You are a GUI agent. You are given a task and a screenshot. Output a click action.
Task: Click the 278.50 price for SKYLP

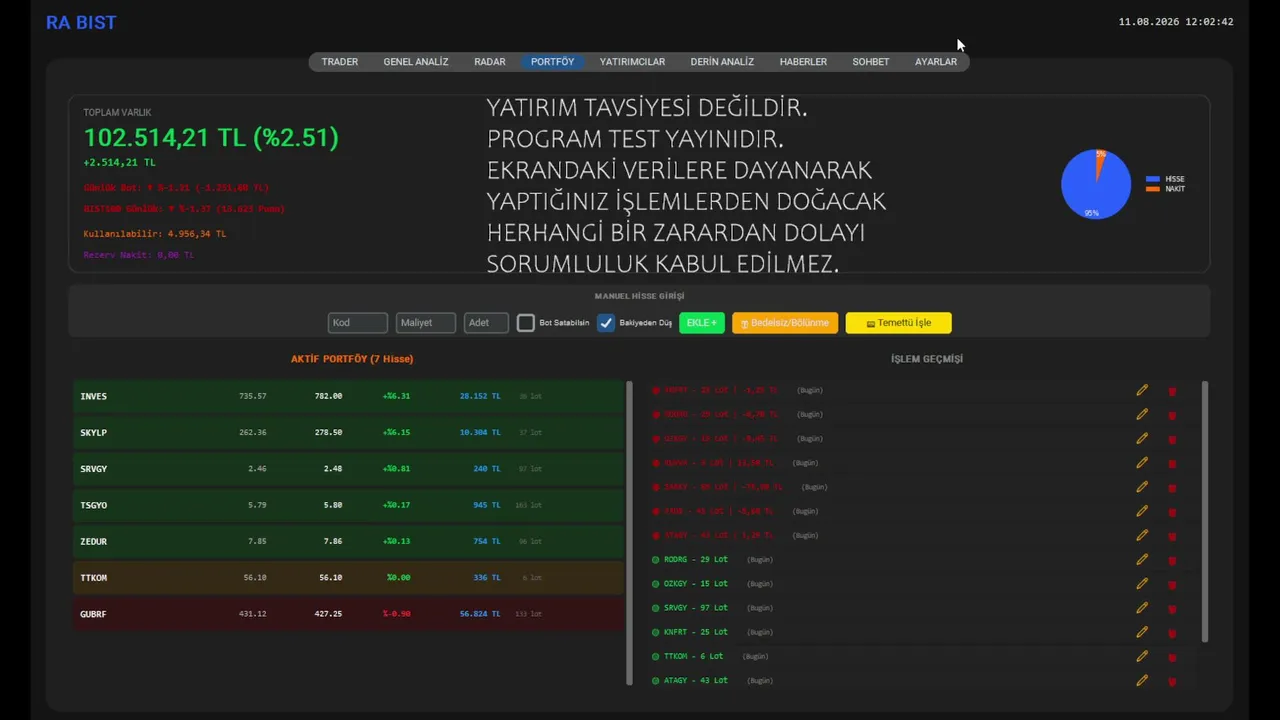coord(328,433)
